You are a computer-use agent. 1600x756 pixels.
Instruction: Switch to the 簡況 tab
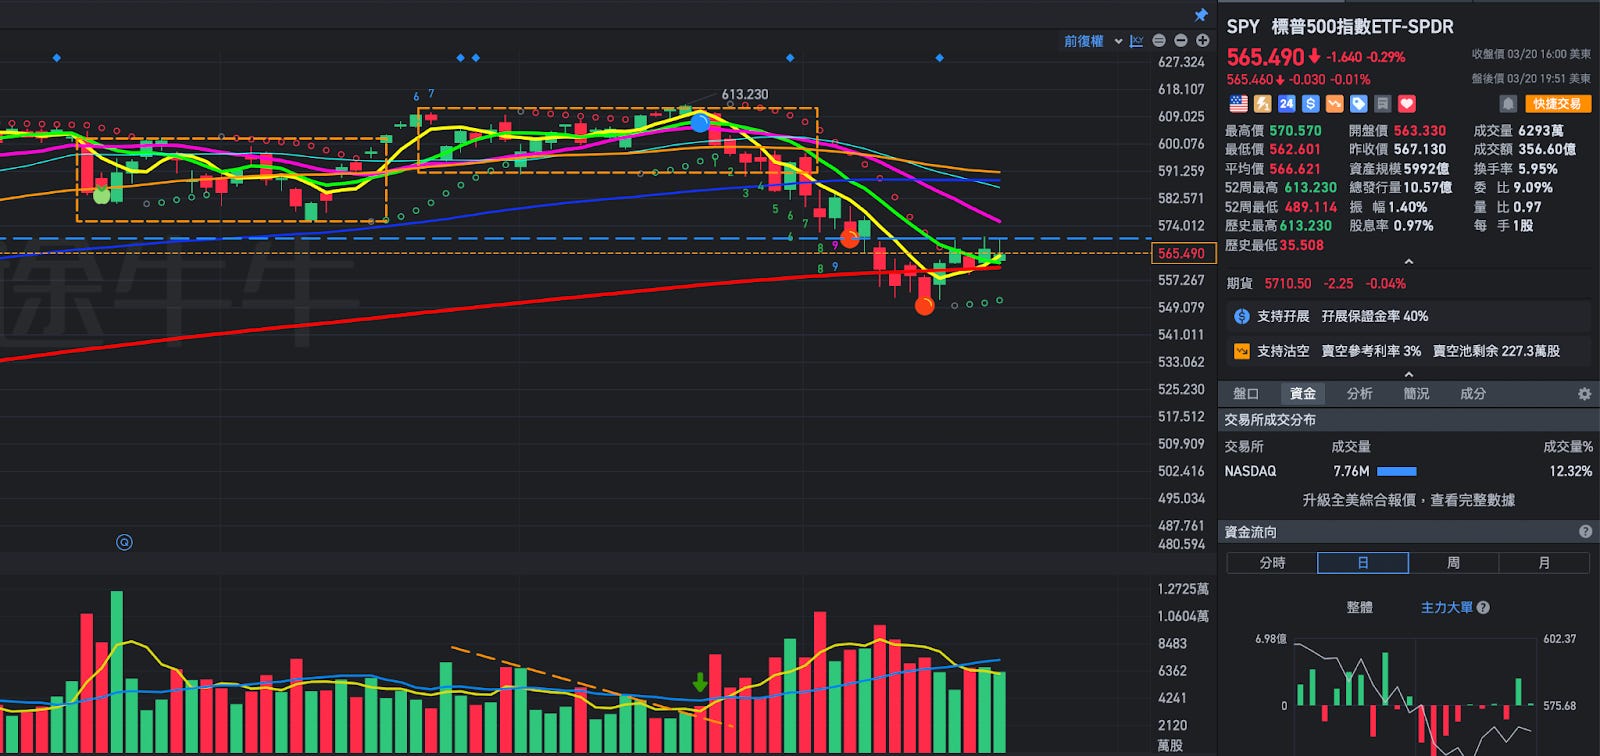click(1416, 394)
